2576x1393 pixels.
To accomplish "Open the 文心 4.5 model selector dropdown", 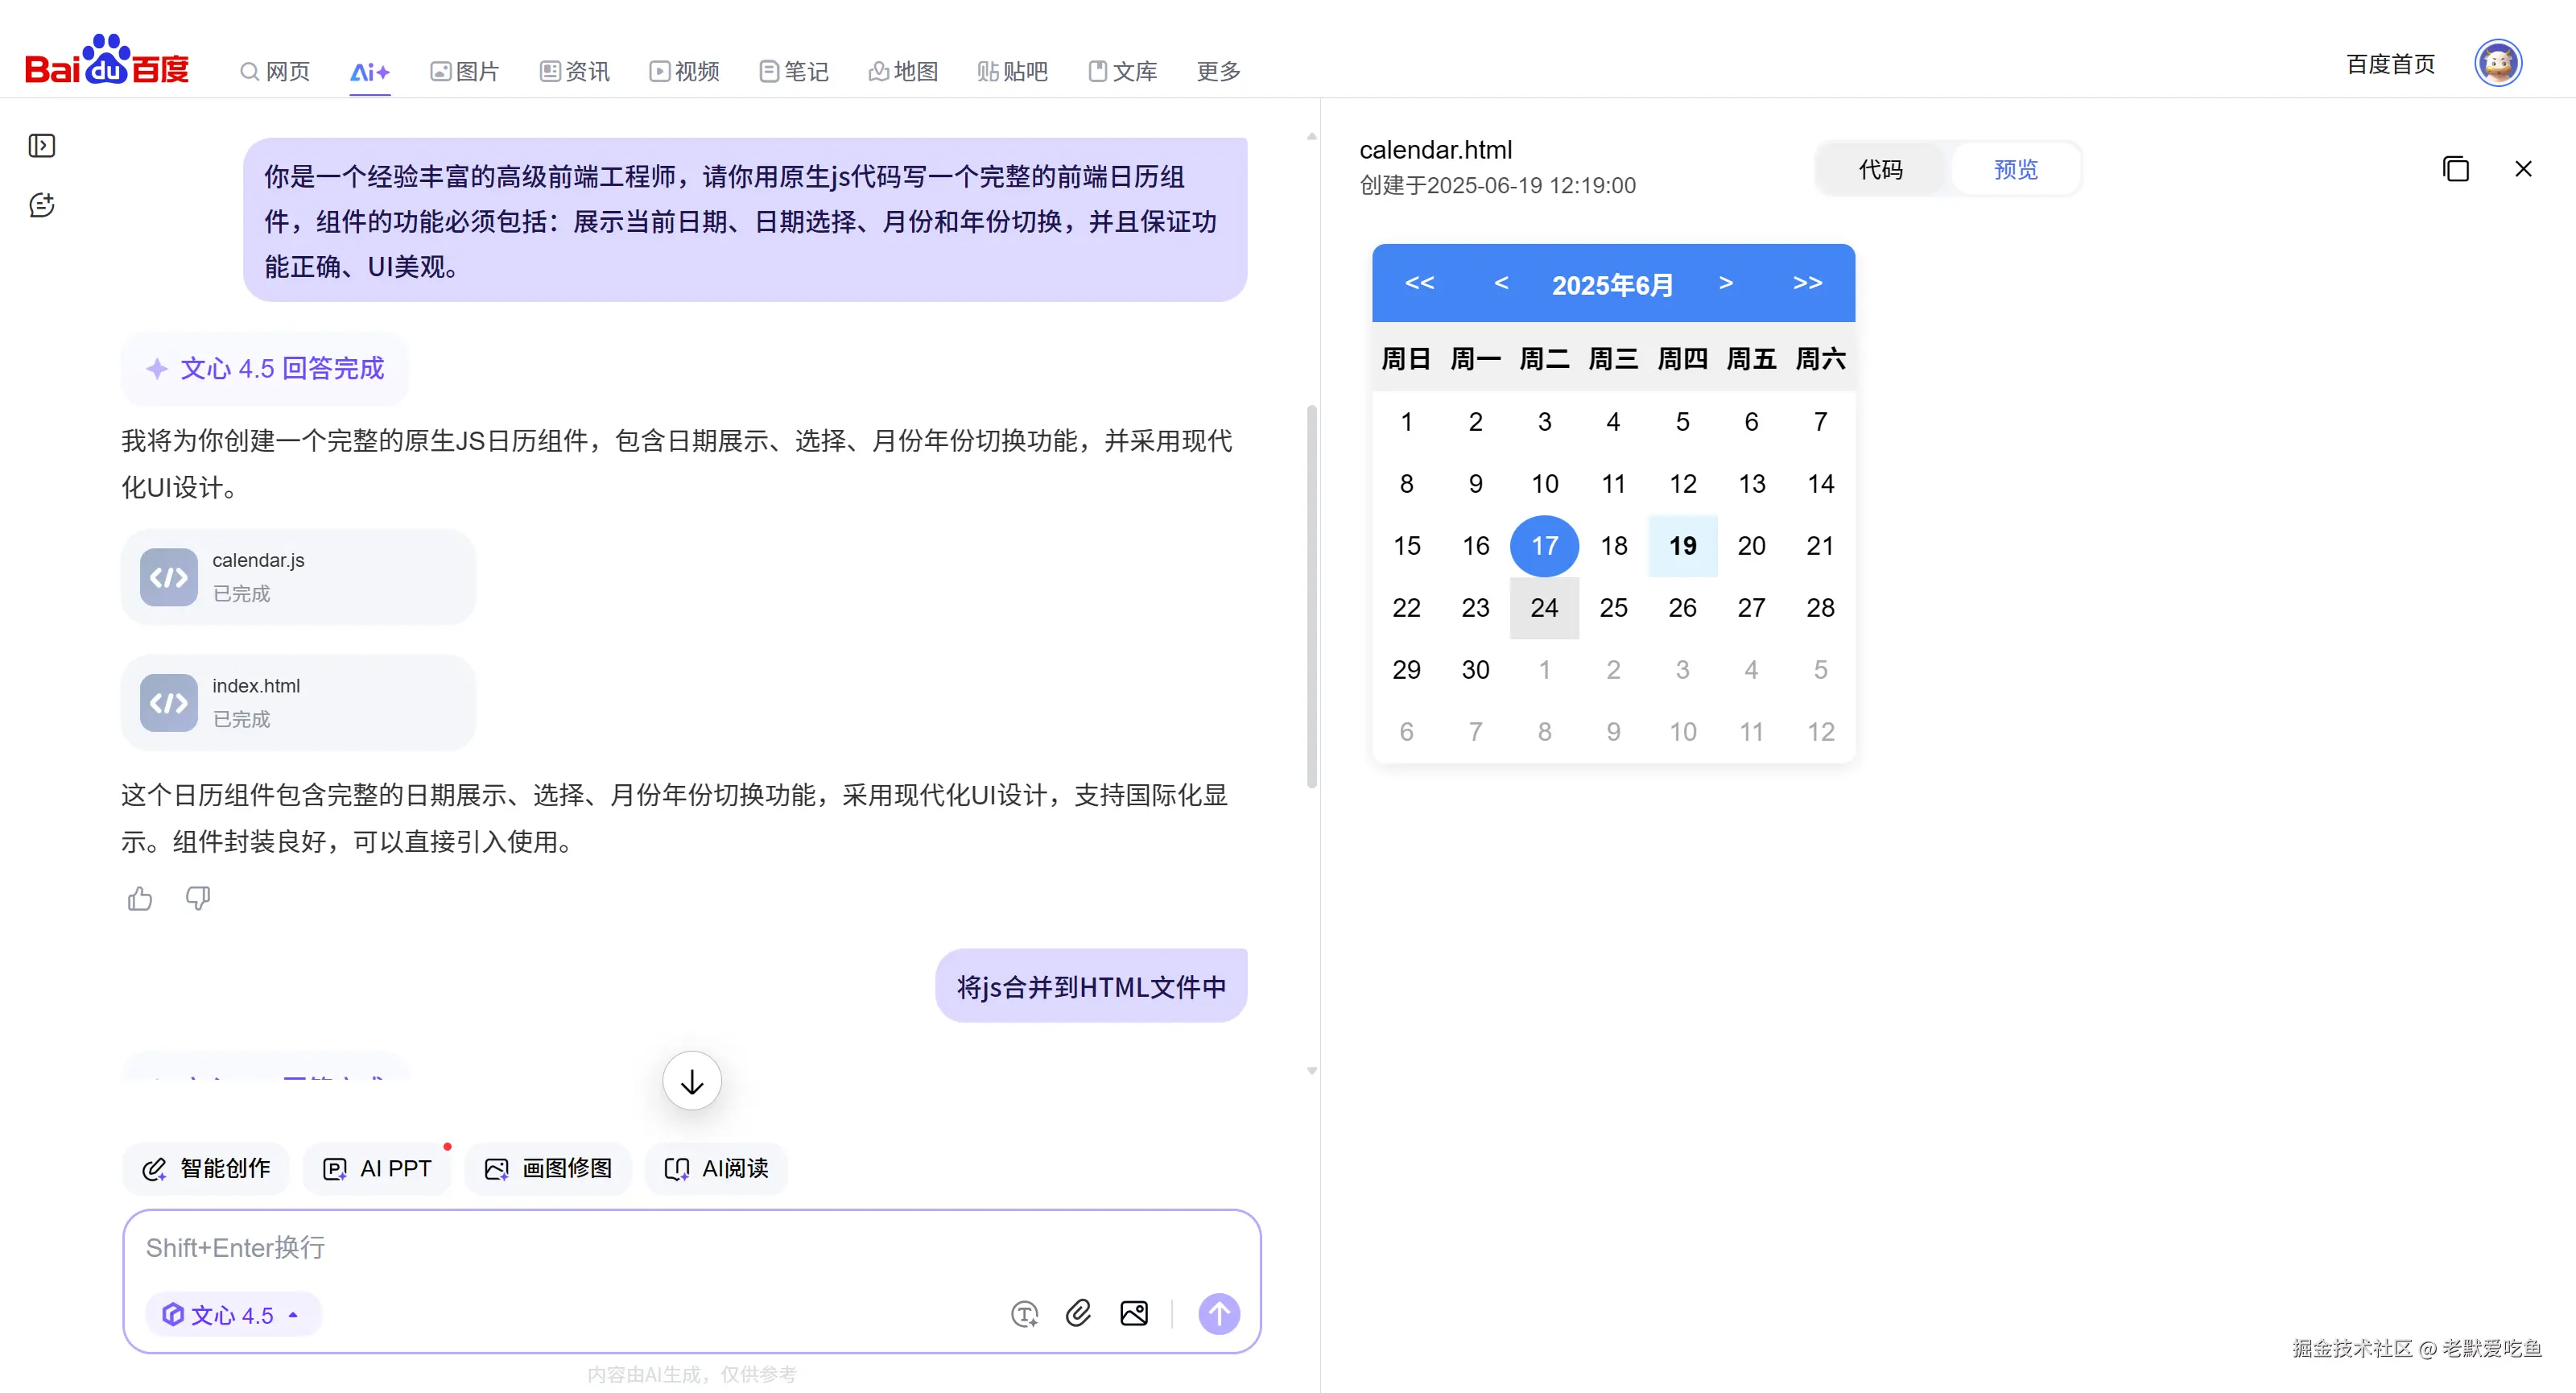I will coord(232,1314).
